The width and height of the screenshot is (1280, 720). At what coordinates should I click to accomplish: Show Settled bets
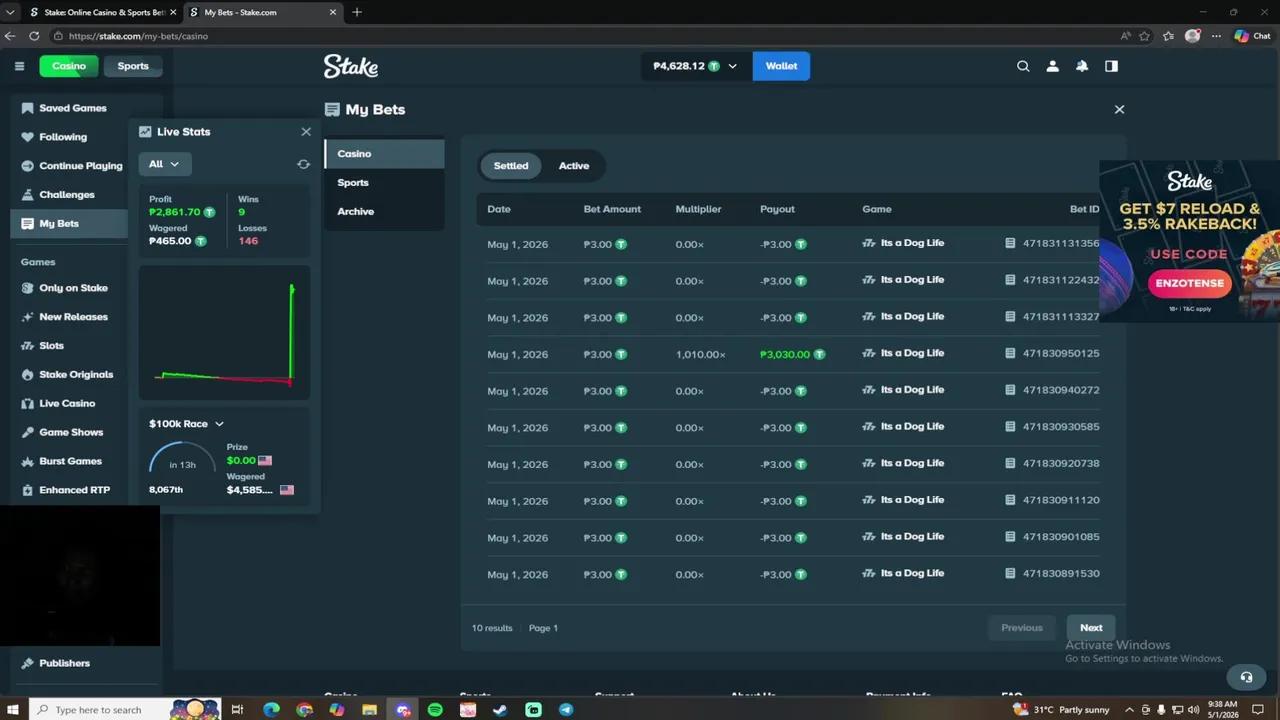(x=511, y=166)
